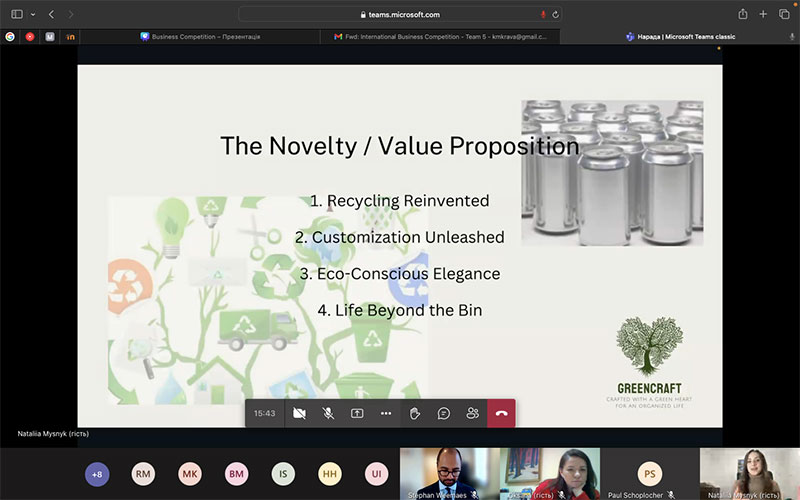This screenshot has width=800, height=500.
Task: Show the tab overview
Action: tap(784, 14)
